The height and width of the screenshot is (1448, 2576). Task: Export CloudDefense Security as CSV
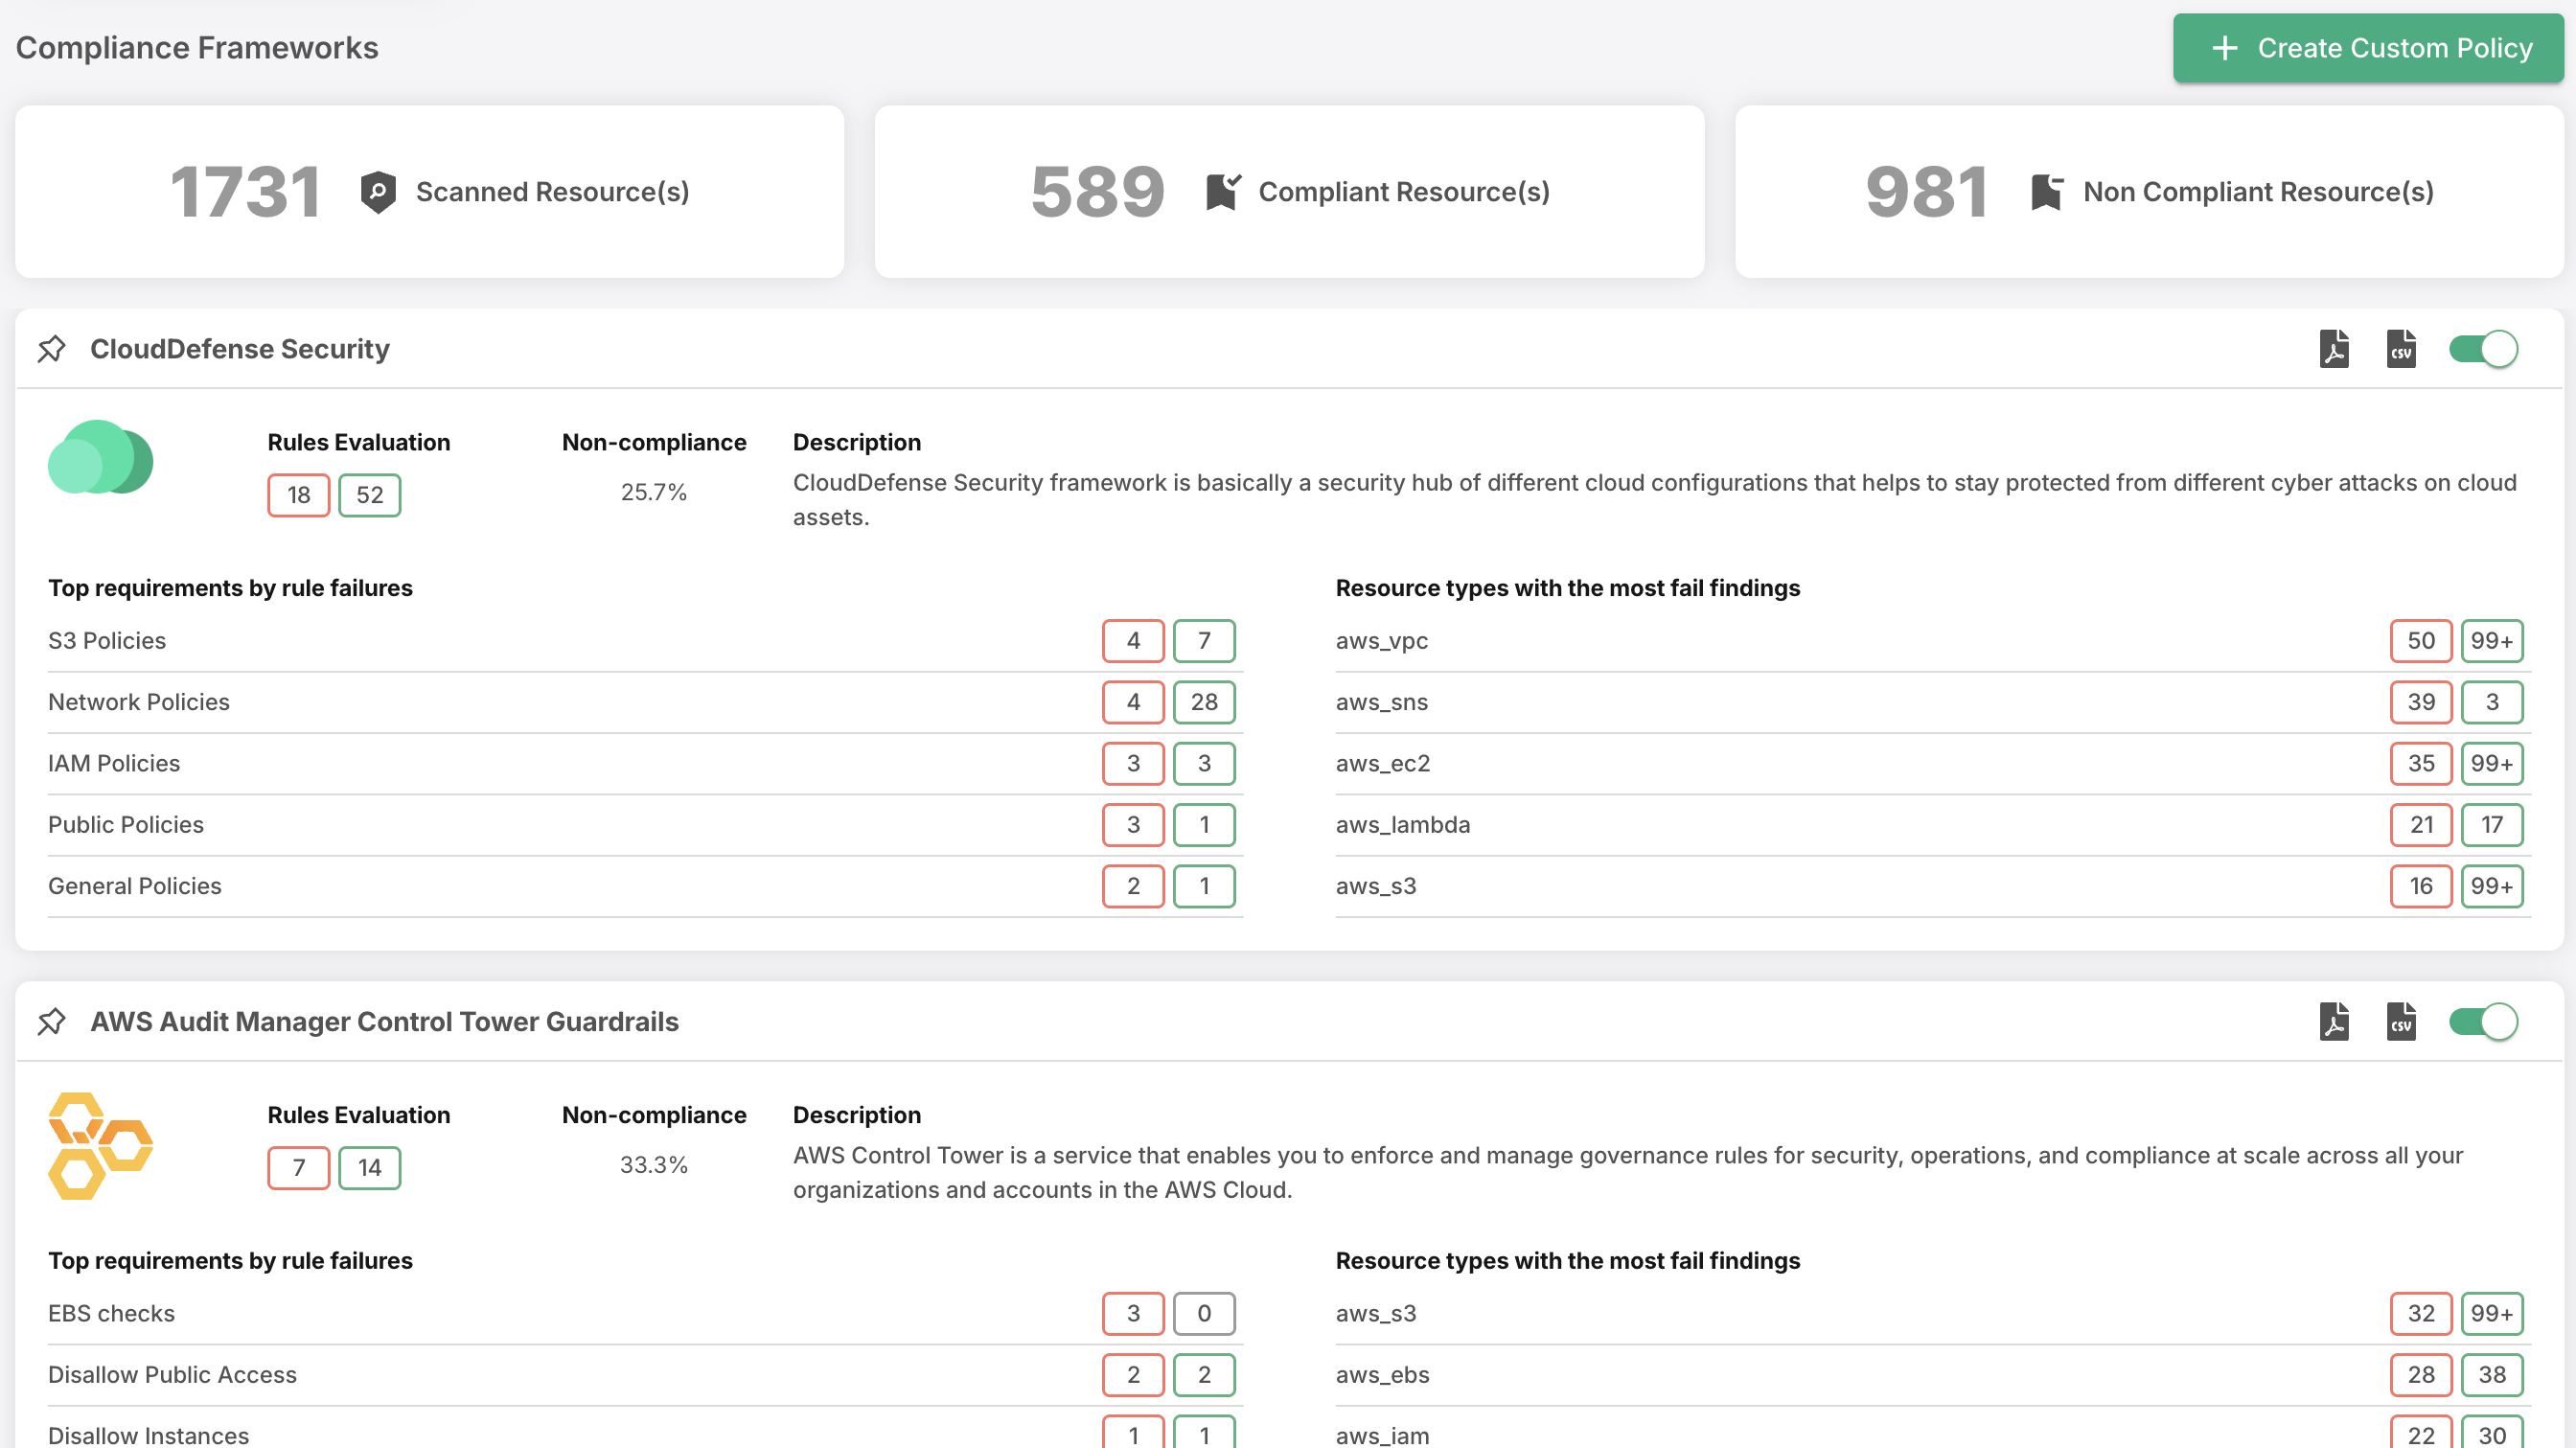tap(2400, 349)
